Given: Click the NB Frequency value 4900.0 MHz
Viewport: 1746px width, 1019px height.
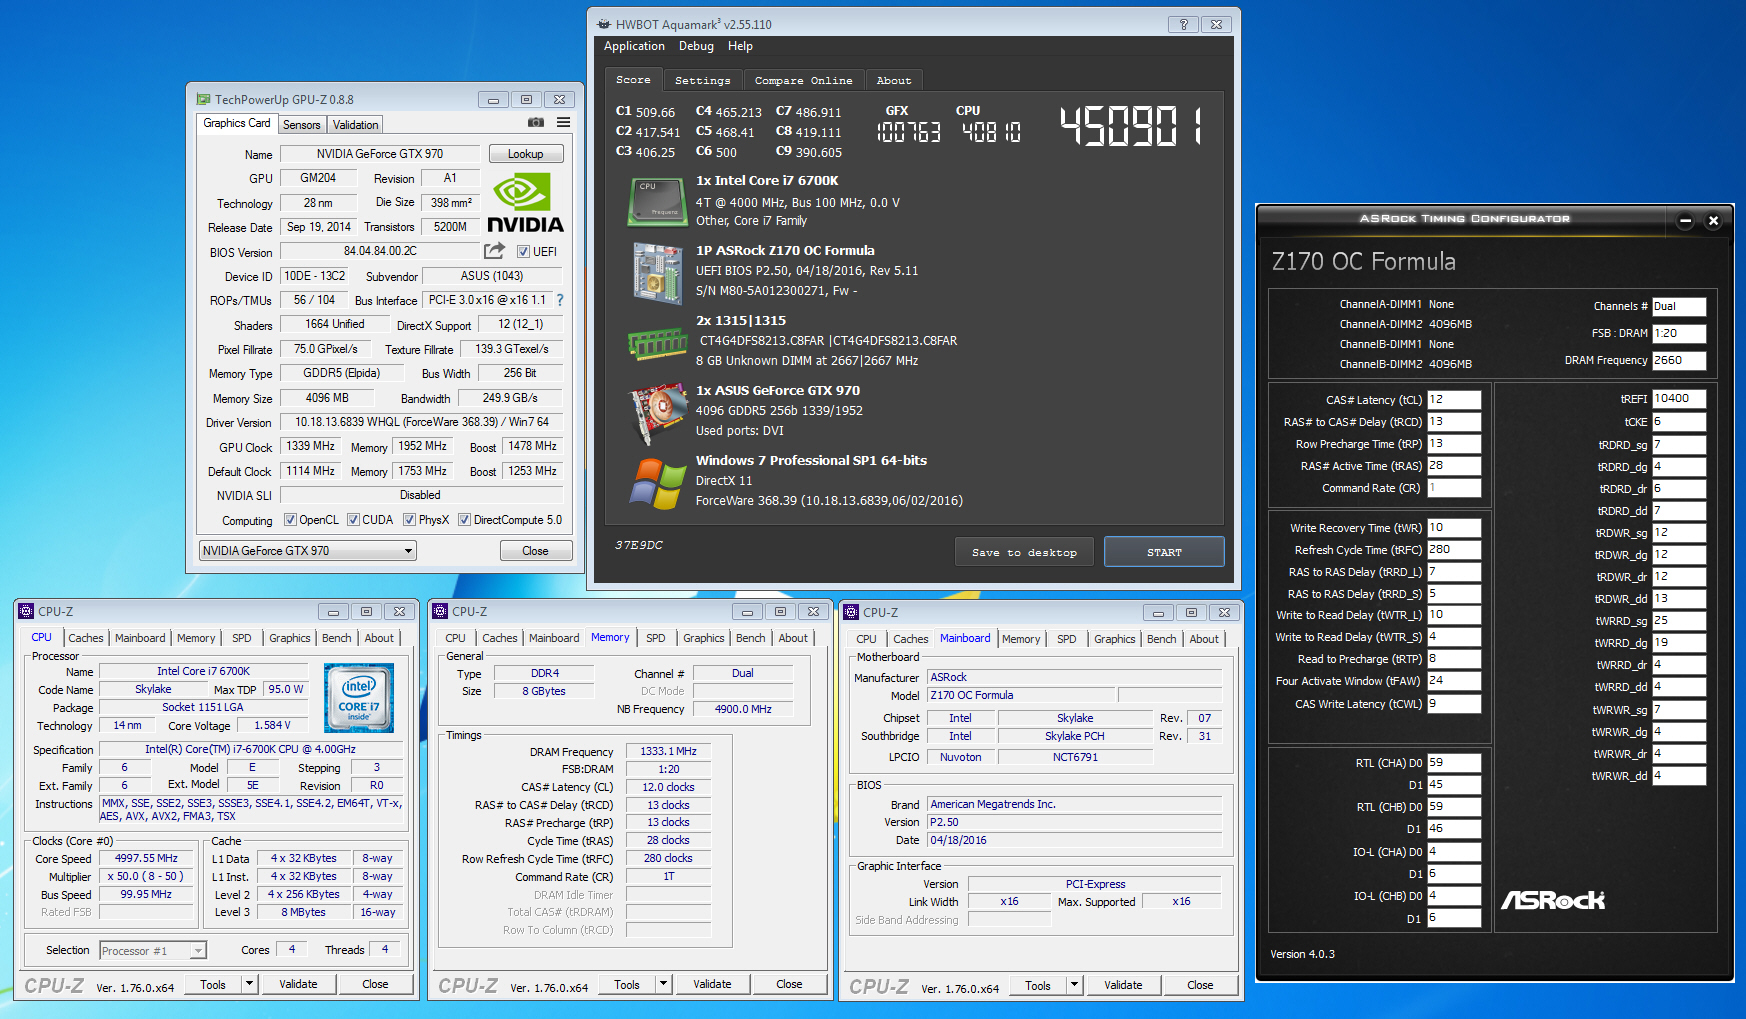Looking at the screenshot, I should point(743,709).
